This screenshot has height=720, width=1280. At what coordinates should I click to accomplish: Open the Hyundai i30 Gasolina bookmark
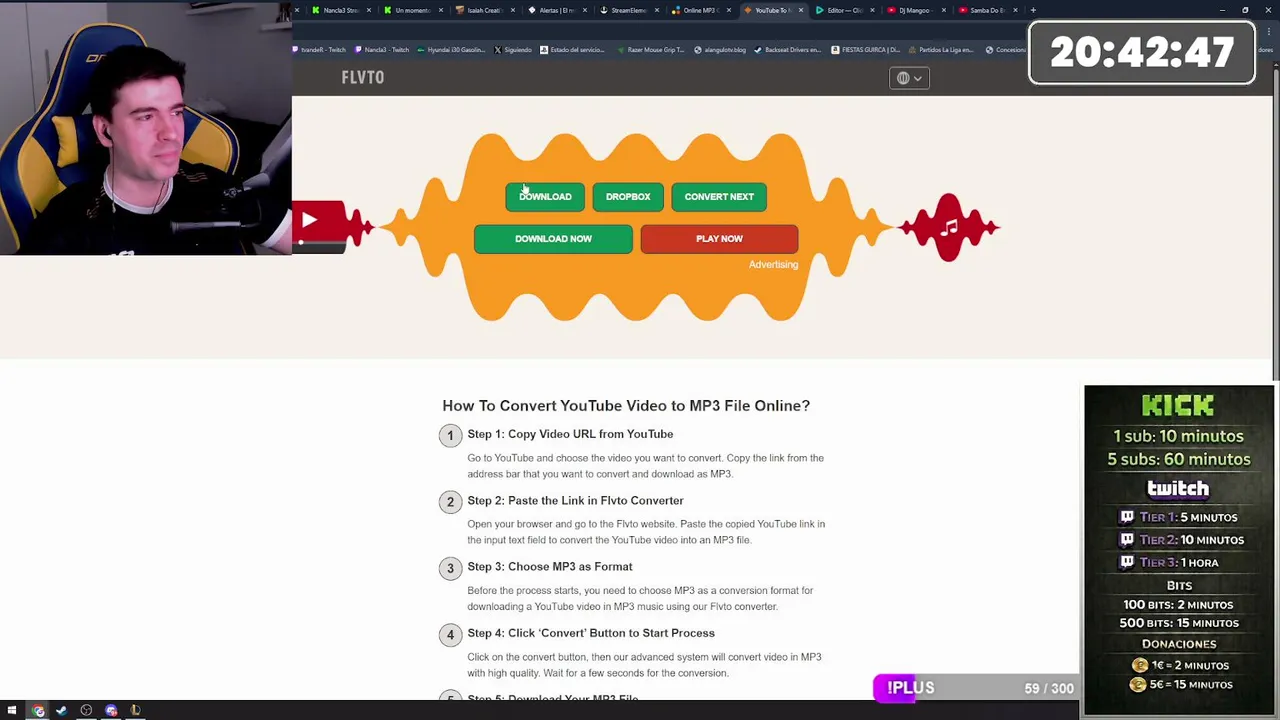pos(450,50)
